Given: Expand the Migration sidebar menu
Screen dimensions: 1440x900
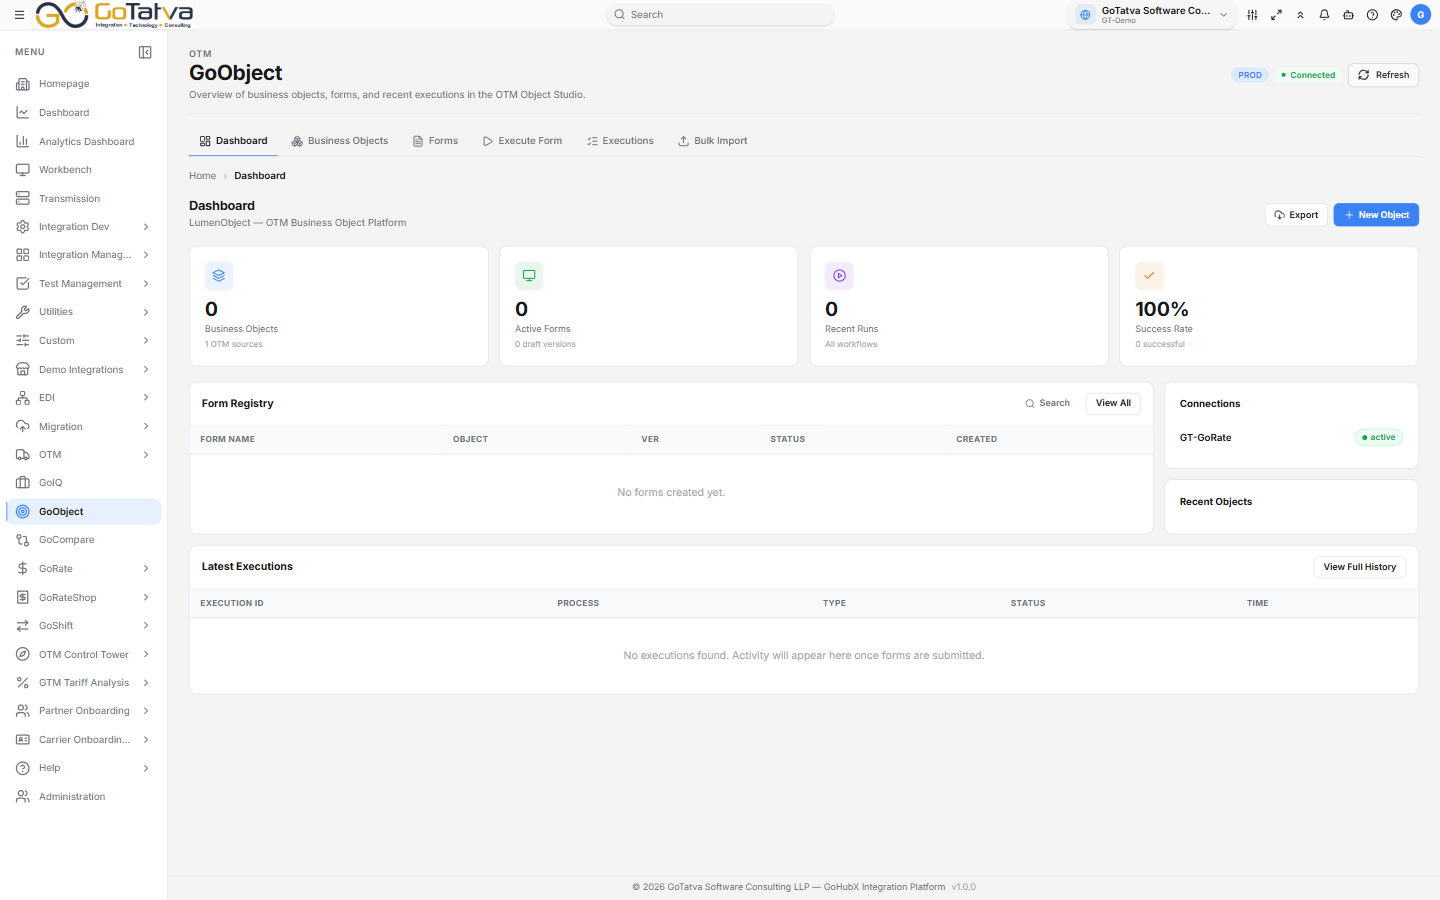Looking at the screenshot, I should (83, 427).
